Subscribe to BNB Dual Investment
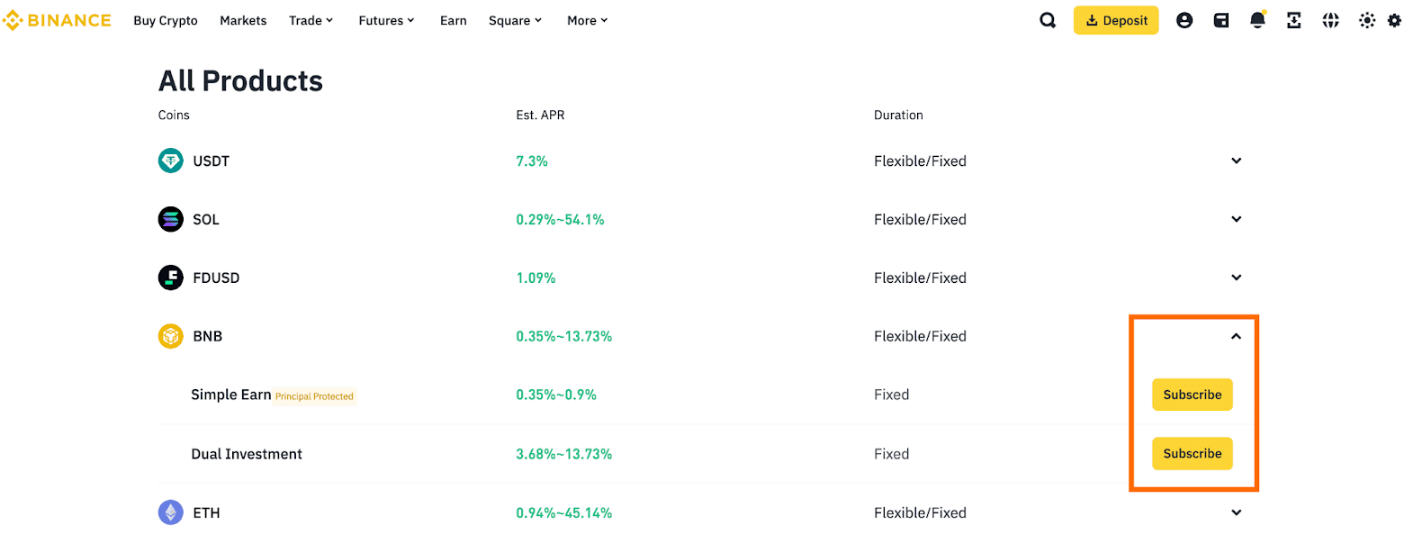1422x534 pixels. (1192, 454)
